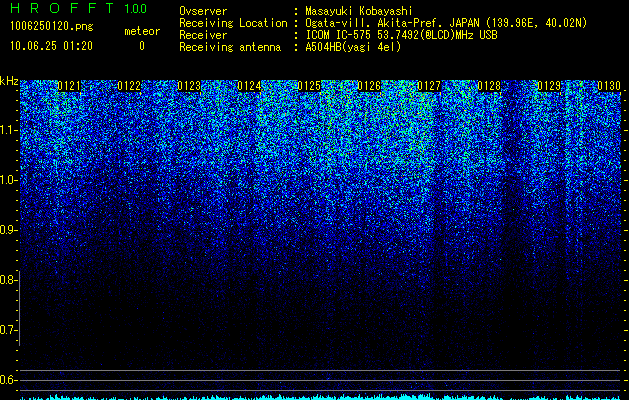Click the meteor count value 0
Screen dimensions: 629x400
[142, 46]
